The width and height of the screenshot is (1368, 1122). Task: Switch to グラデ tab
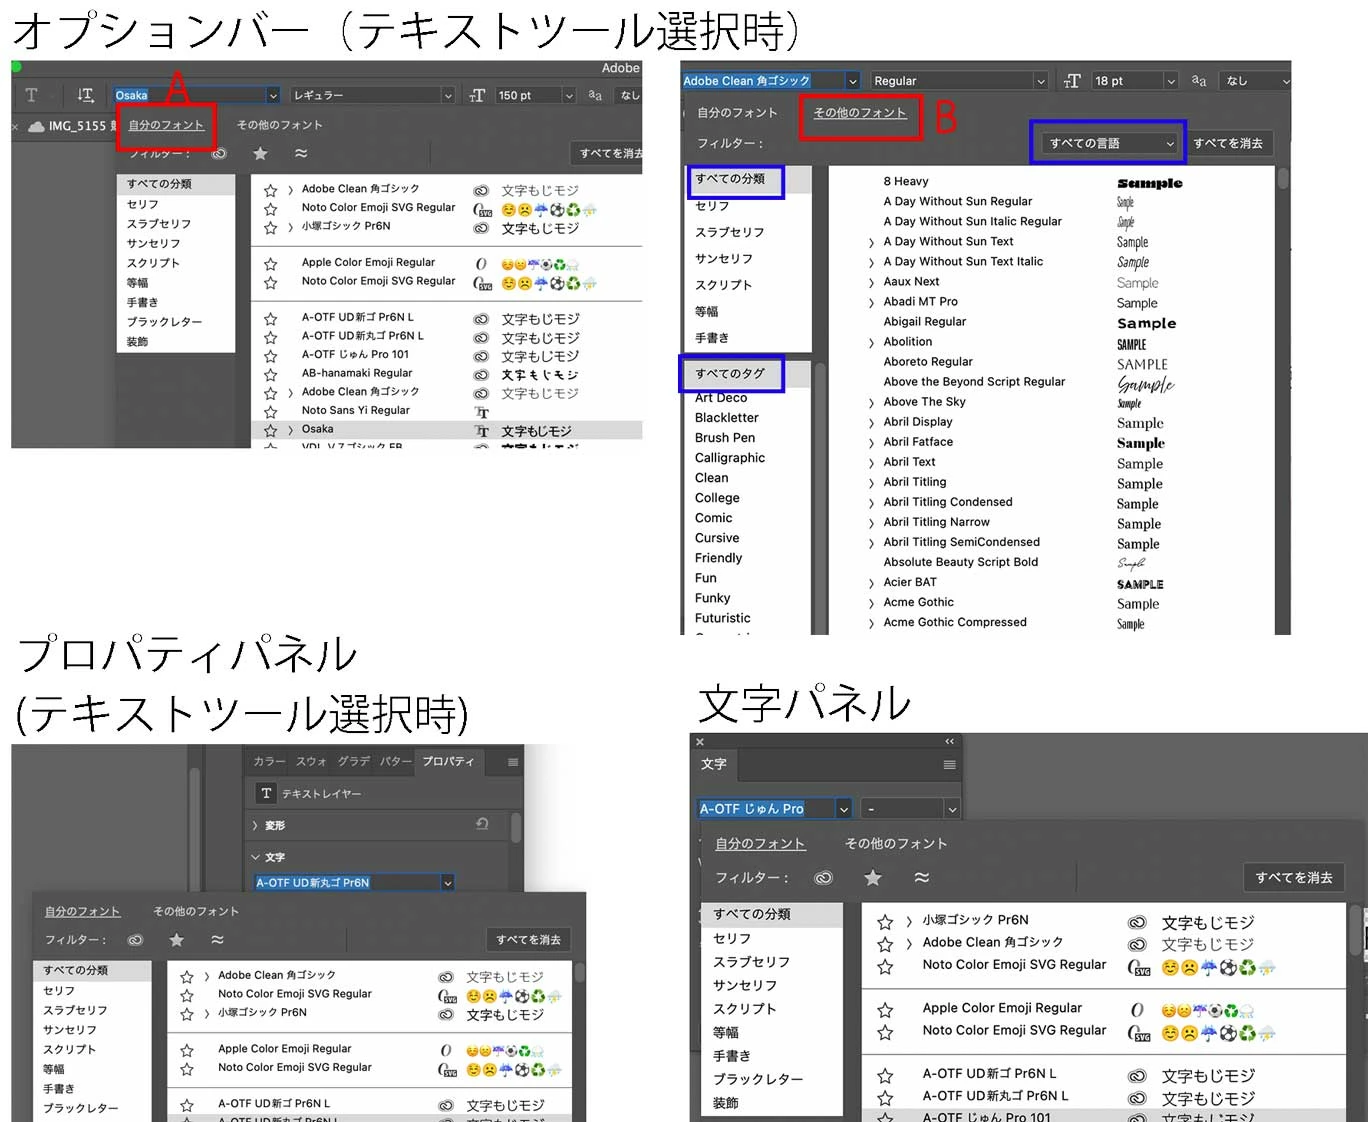(x=354, y=761)
